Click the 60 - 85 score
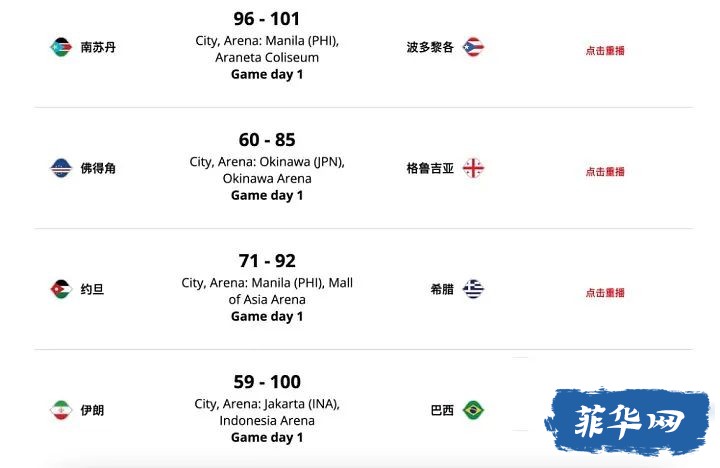Screen dimensions: 720x468 pos(267,140)
